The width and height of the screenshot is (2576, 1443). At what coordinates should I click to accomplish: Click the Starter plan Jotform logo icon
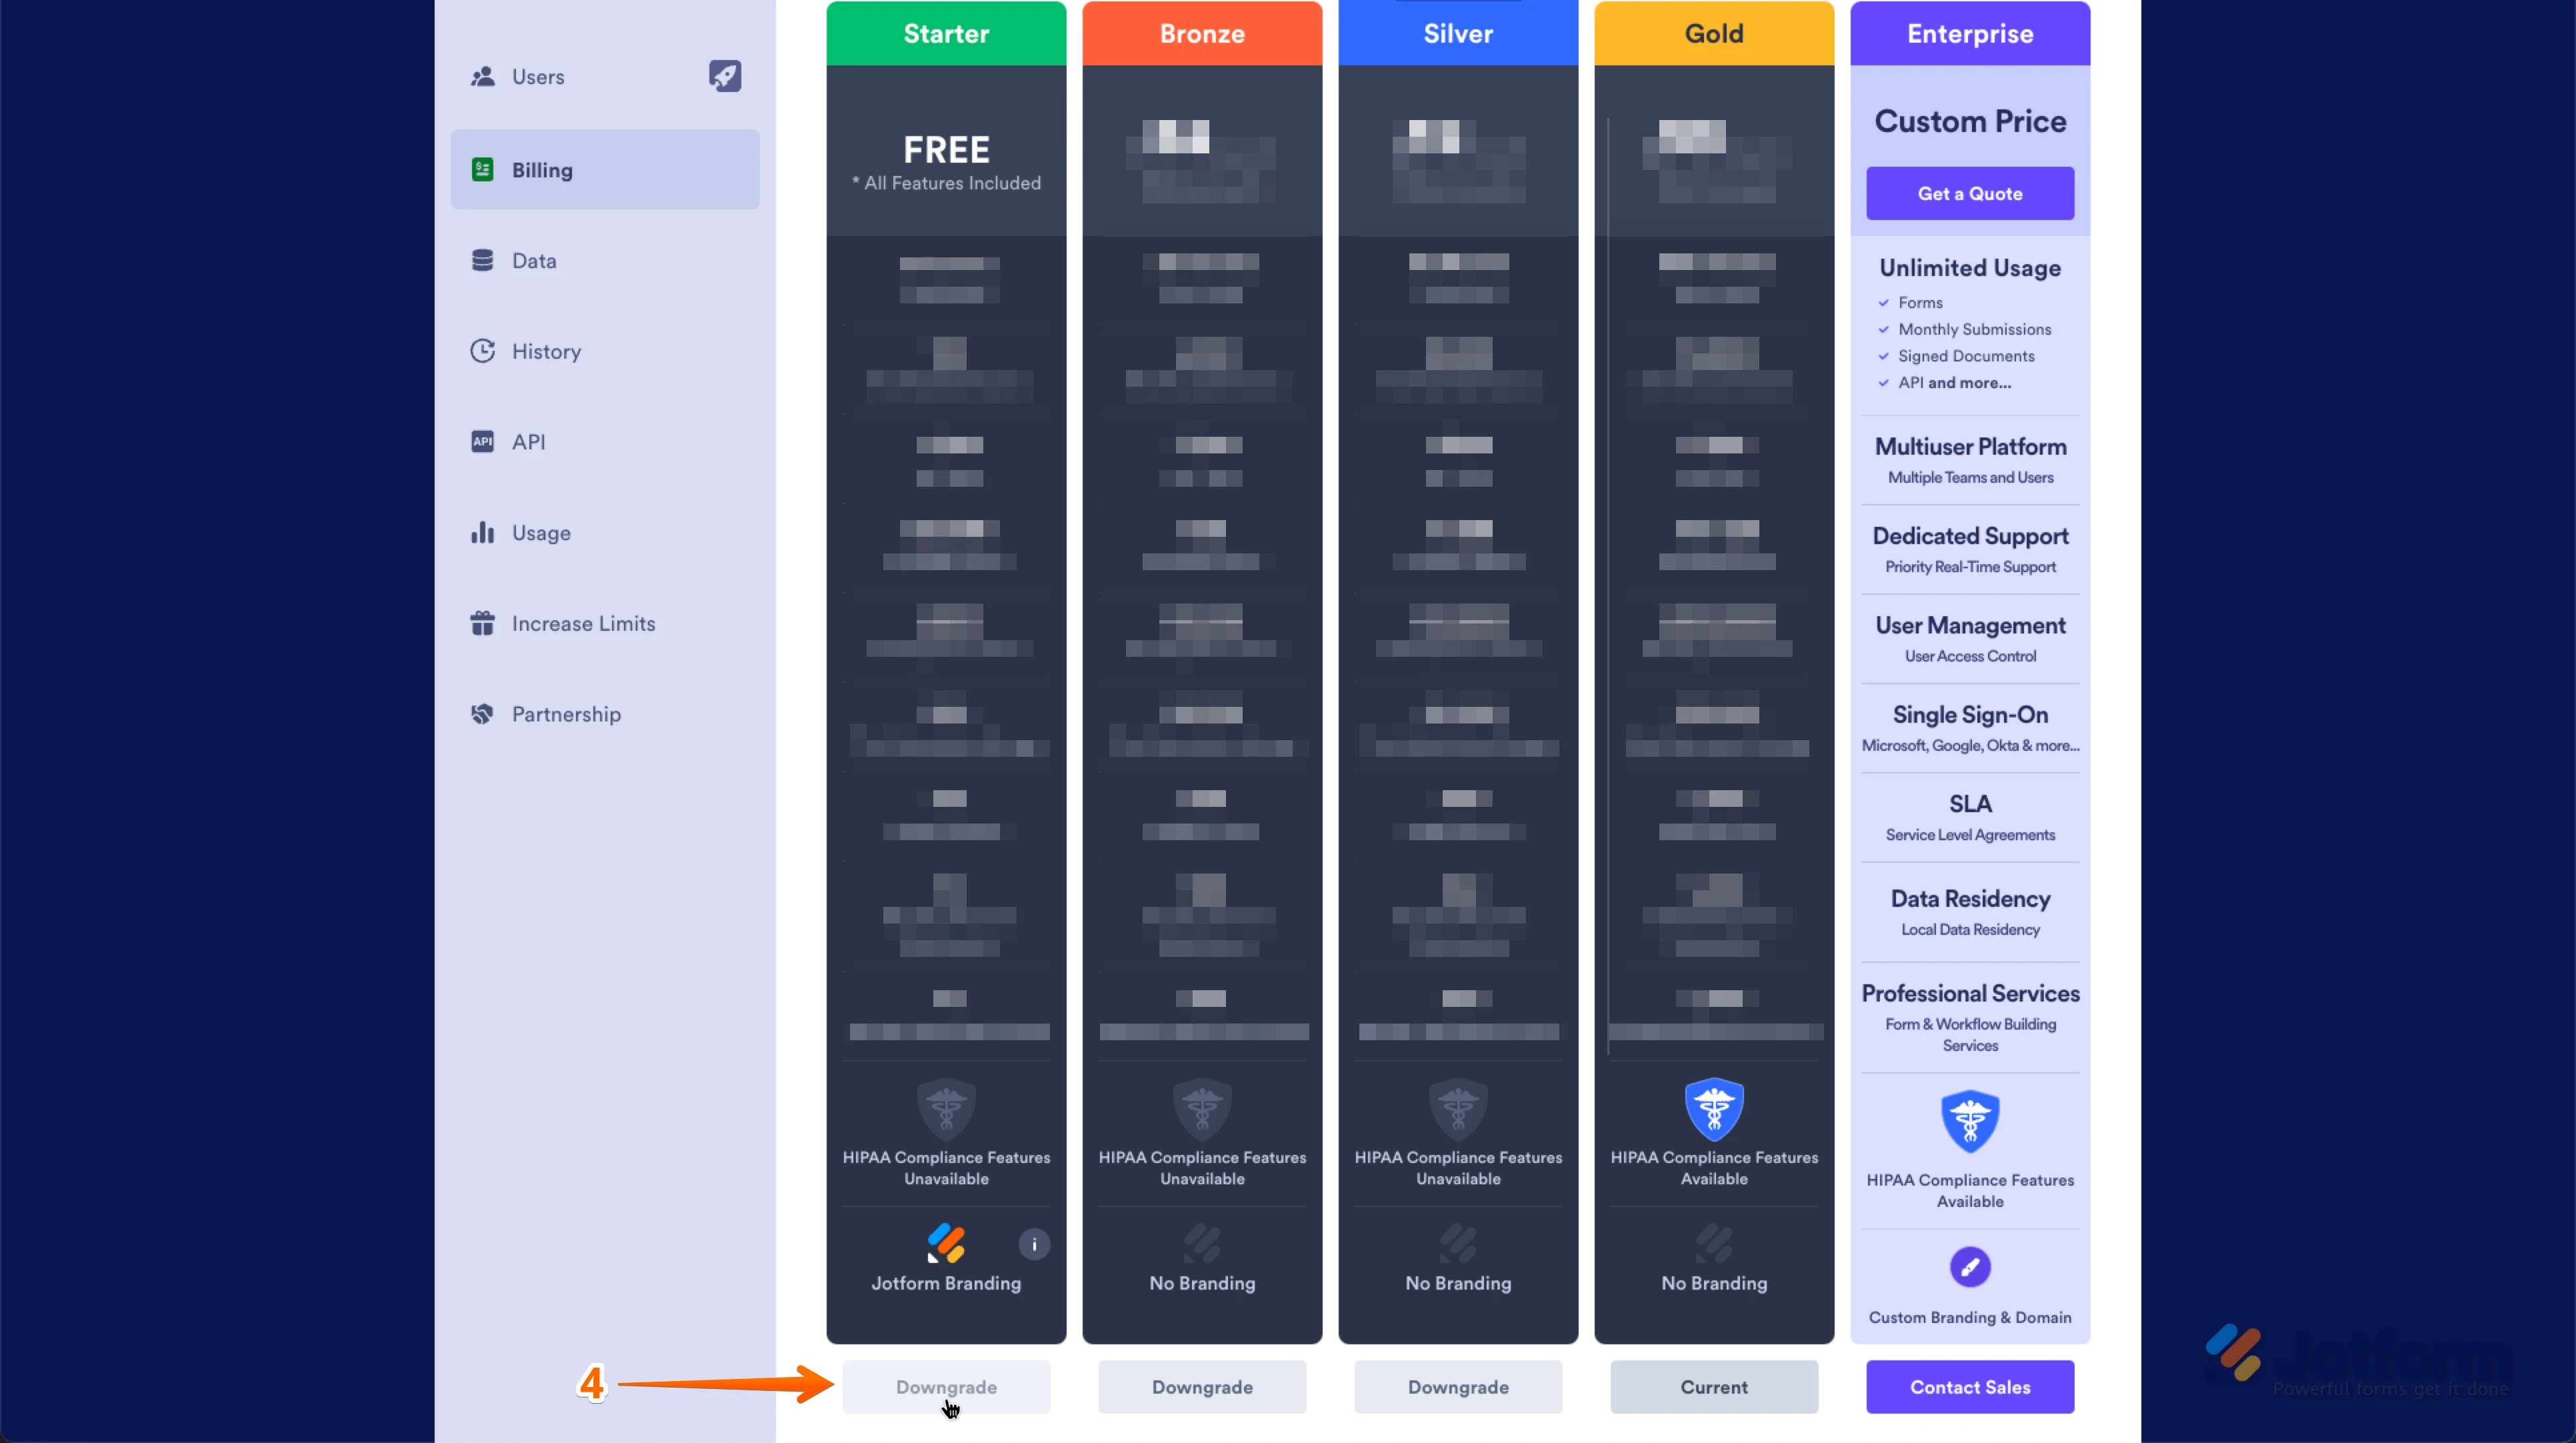click(x=946, y=1243)
